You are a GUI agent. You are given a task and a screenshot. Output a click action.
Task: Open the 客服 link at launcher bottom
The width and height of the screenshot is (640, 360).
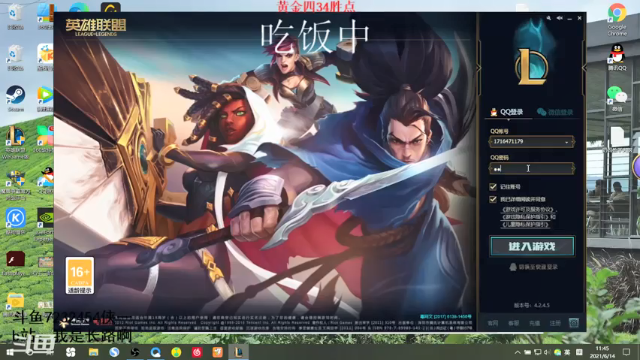(513, 323)
